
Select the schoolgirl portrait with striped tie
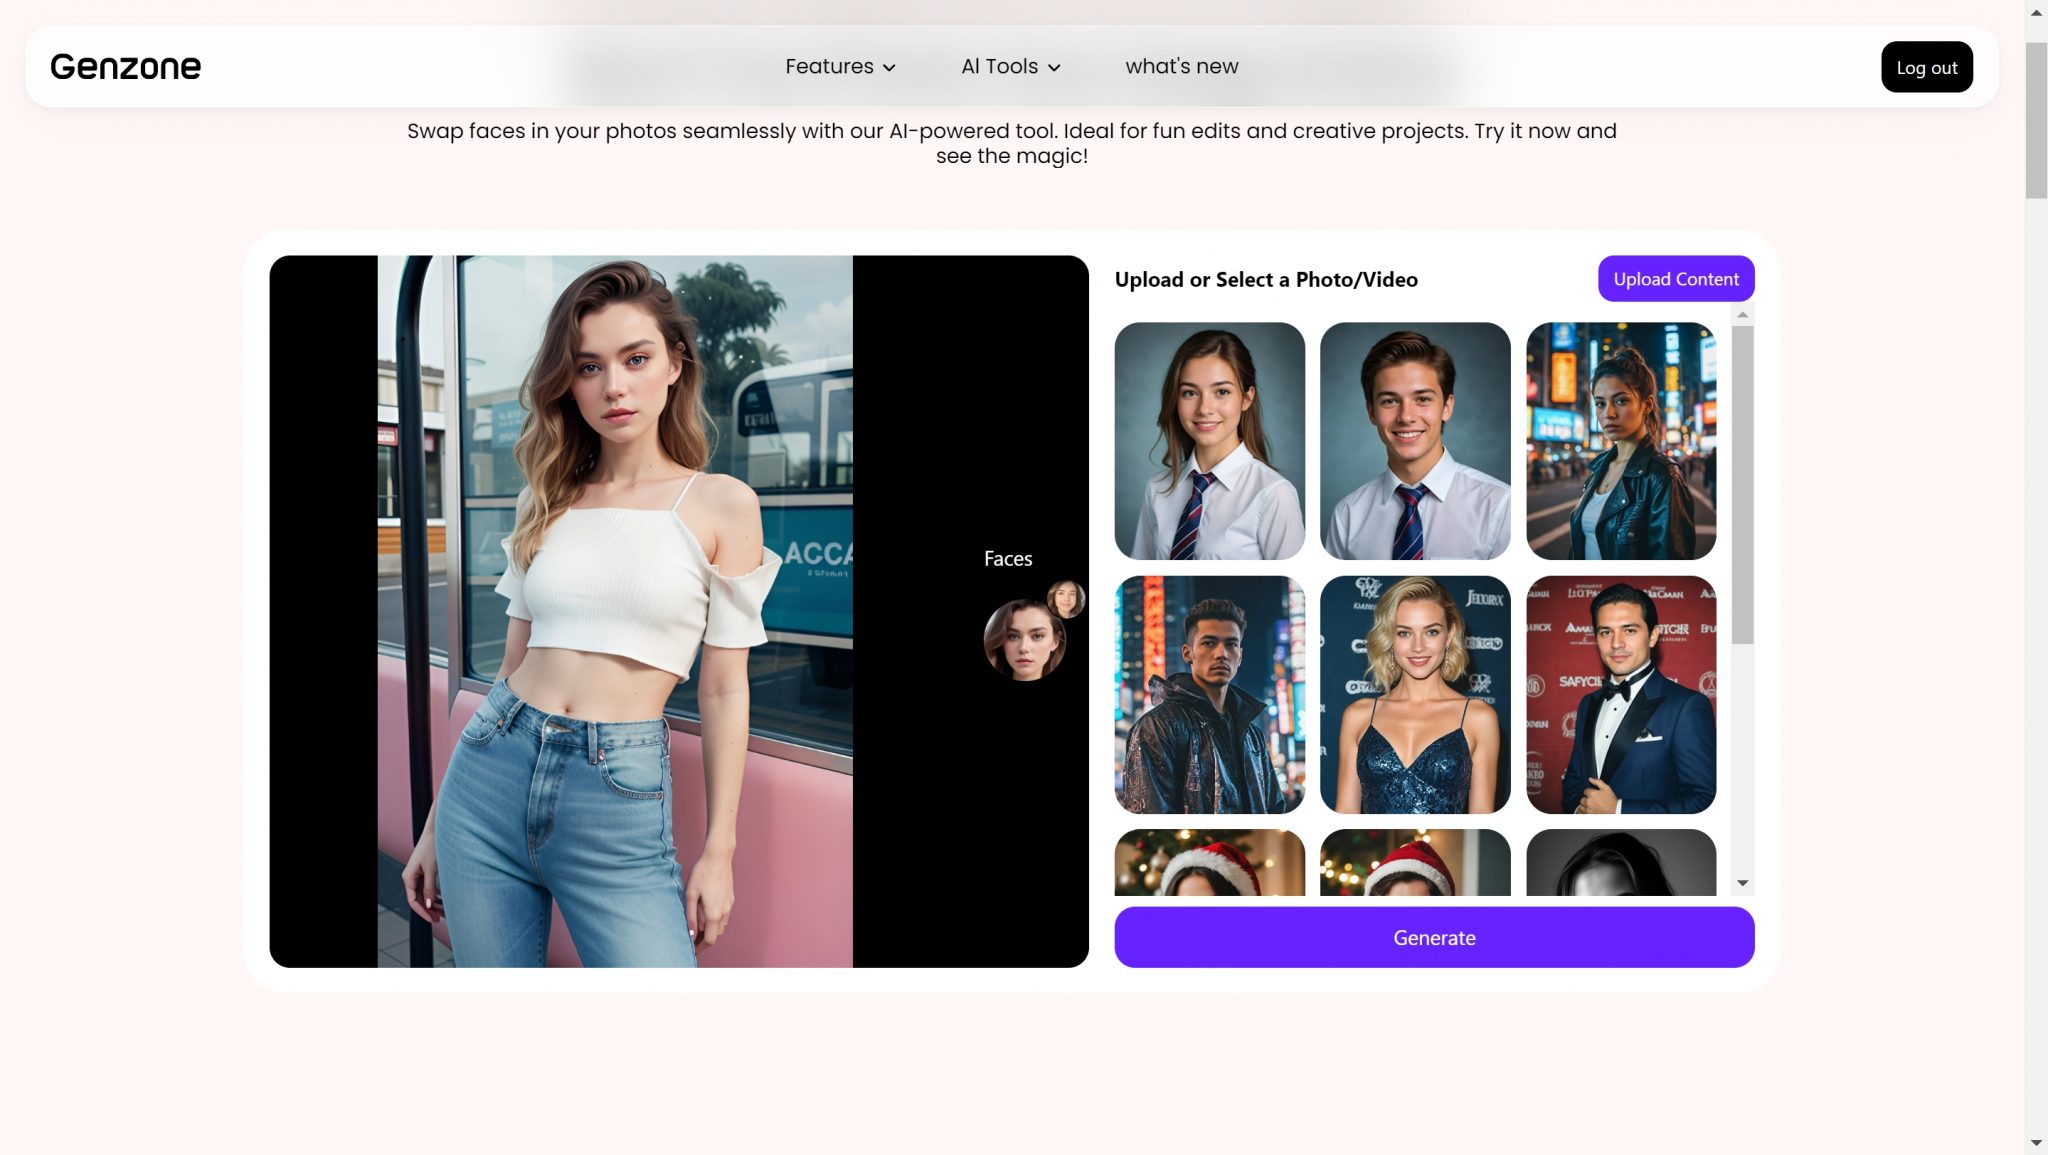click(1210, 441)
